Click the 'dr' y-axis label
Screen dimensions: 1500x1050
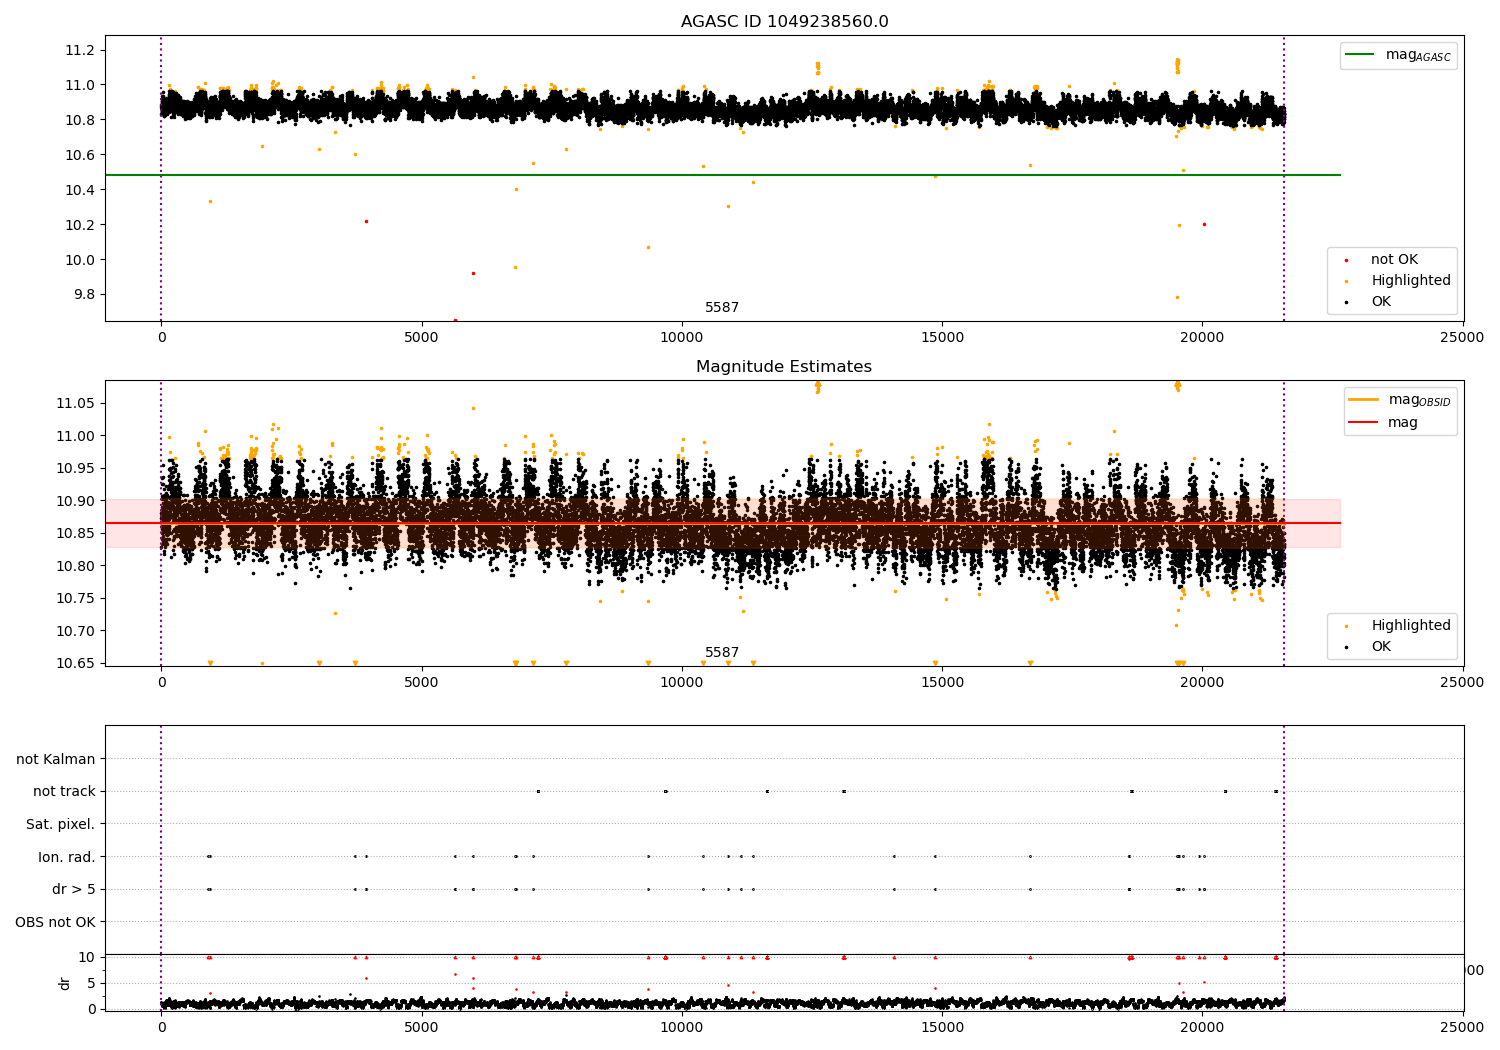[x=65, y=983]
